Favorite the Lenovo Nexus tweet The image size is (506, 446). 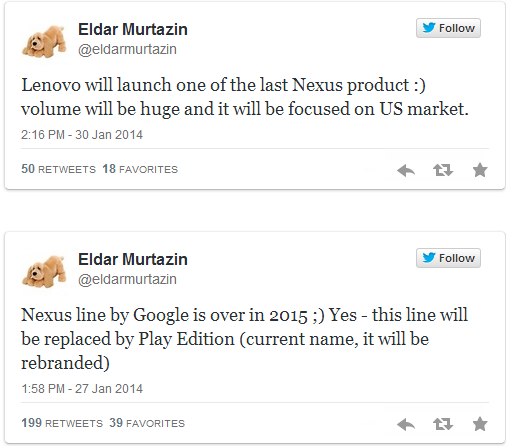(480, 170)
